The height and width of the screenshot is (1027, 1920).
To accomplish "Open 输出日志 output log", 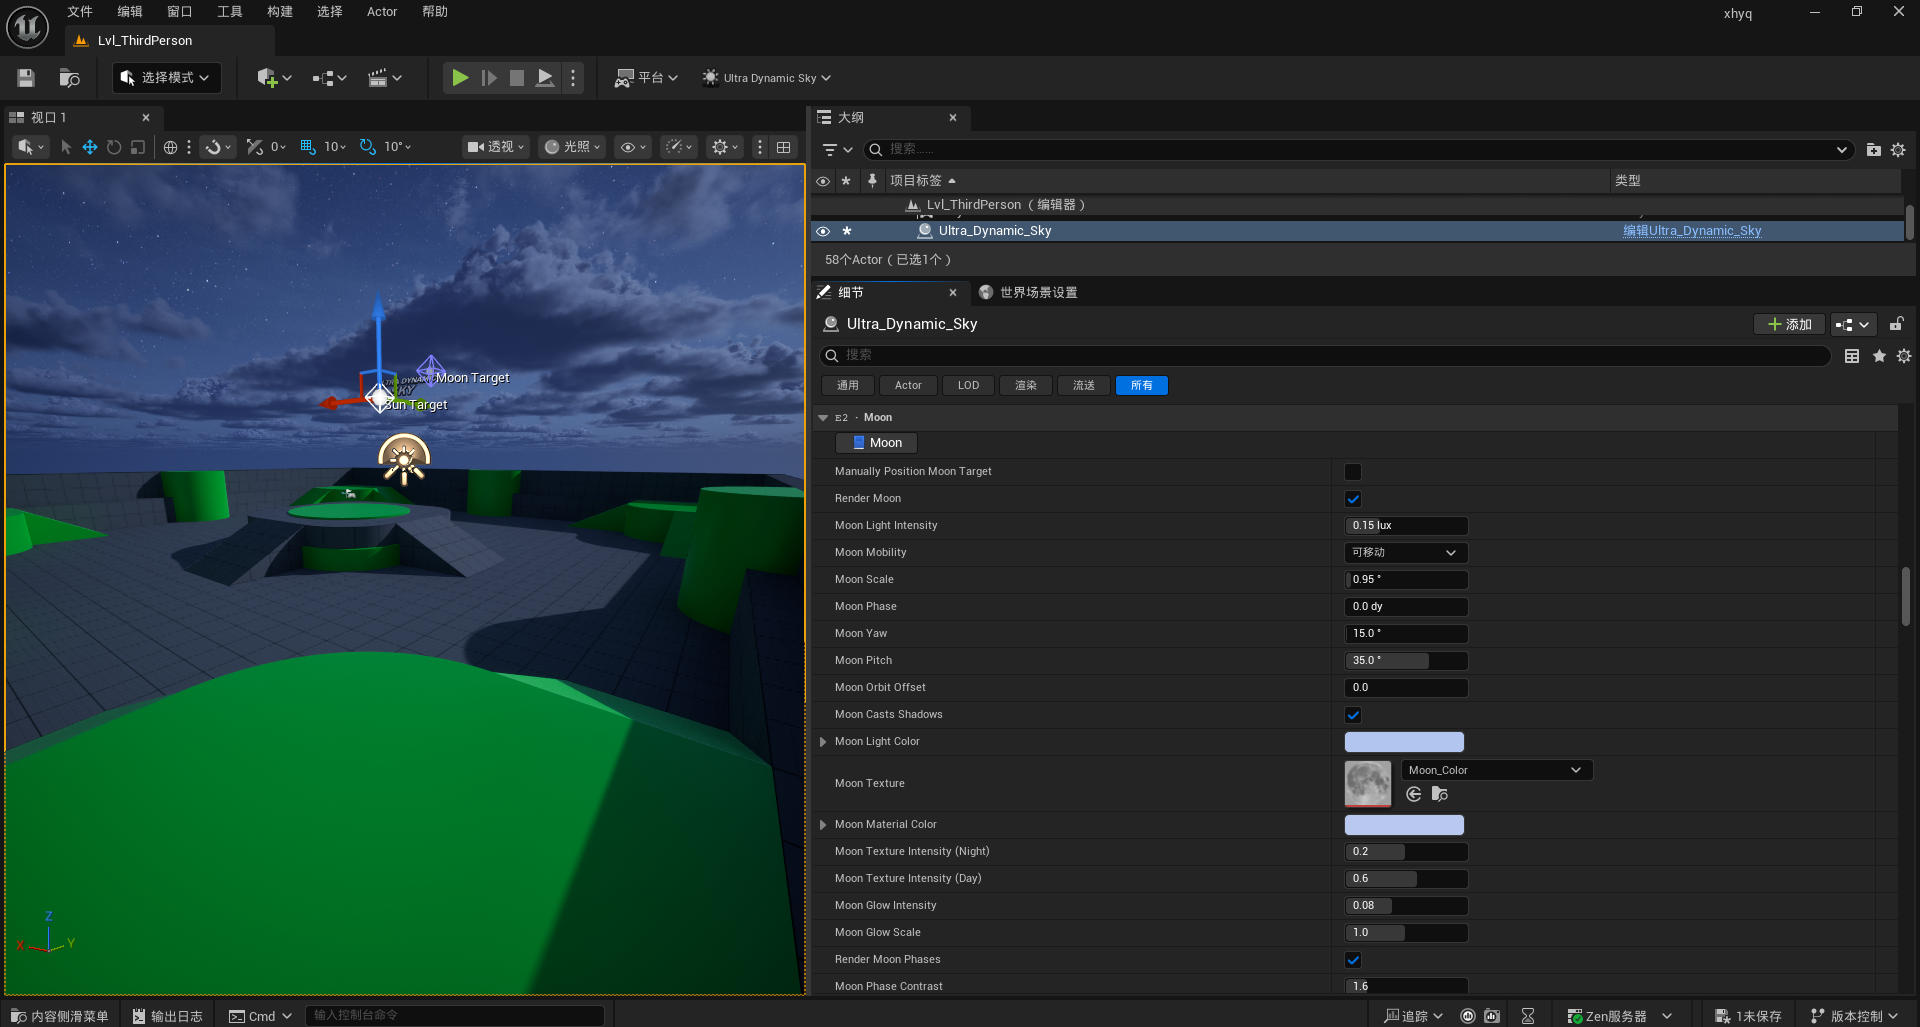I will click(168, 1016).
